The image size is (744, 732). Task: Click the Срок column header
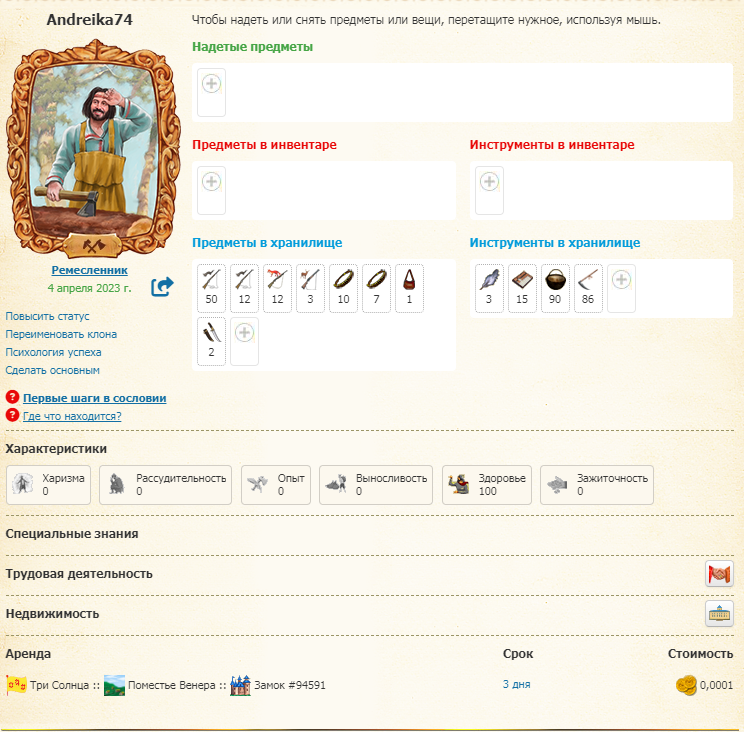click(x=518, y=654)
